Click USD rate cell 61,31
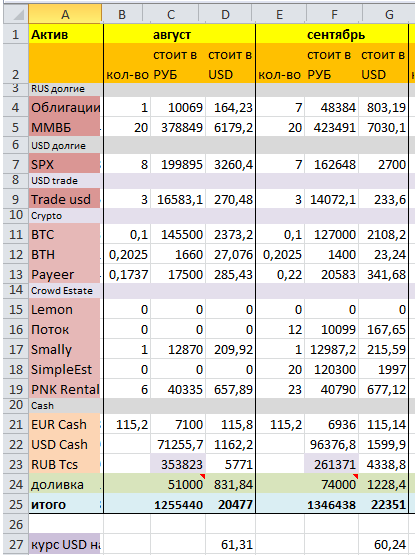415x555 pixels. tap(230, 544)
